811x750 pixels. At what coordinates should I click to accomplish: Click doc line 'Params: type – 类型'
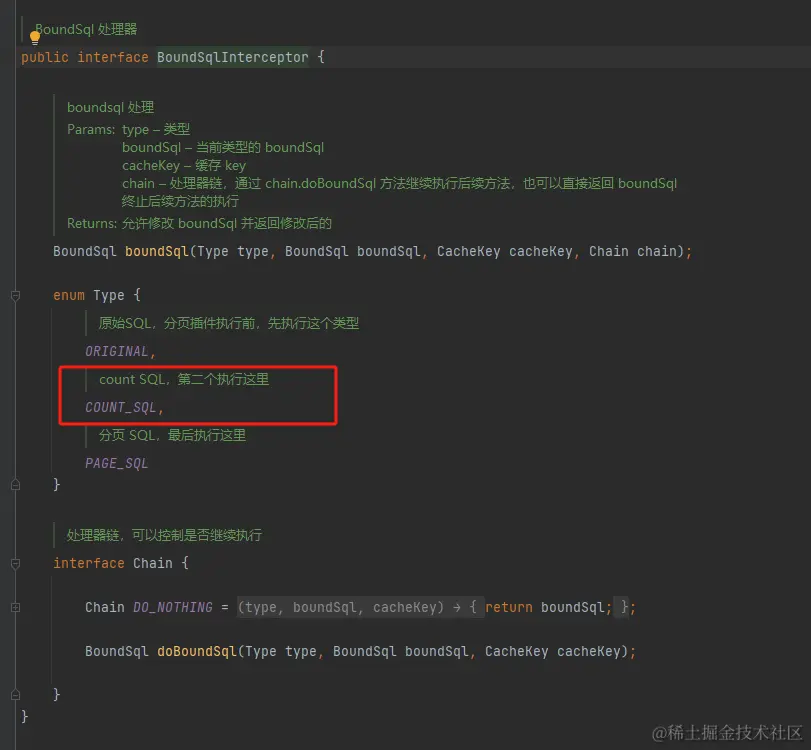pyautogui.click(x=129, y=129)
